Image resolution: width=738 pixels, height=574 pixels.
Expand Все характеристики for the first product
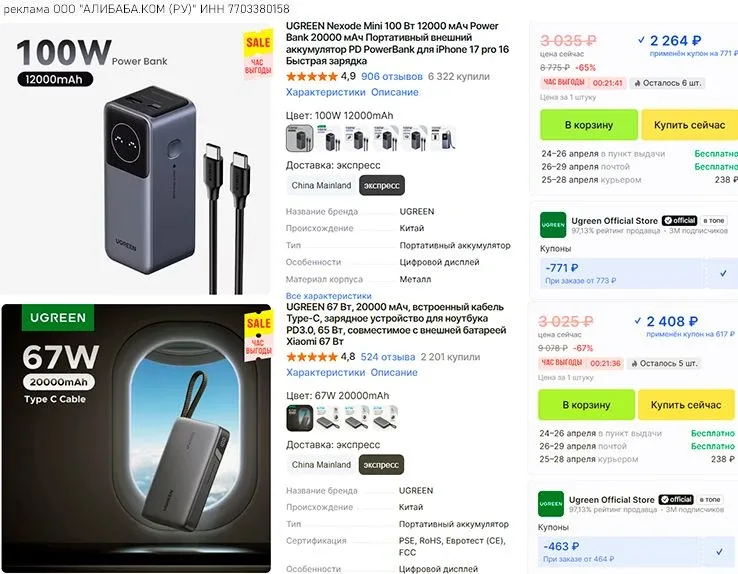[x=329, y=296]
